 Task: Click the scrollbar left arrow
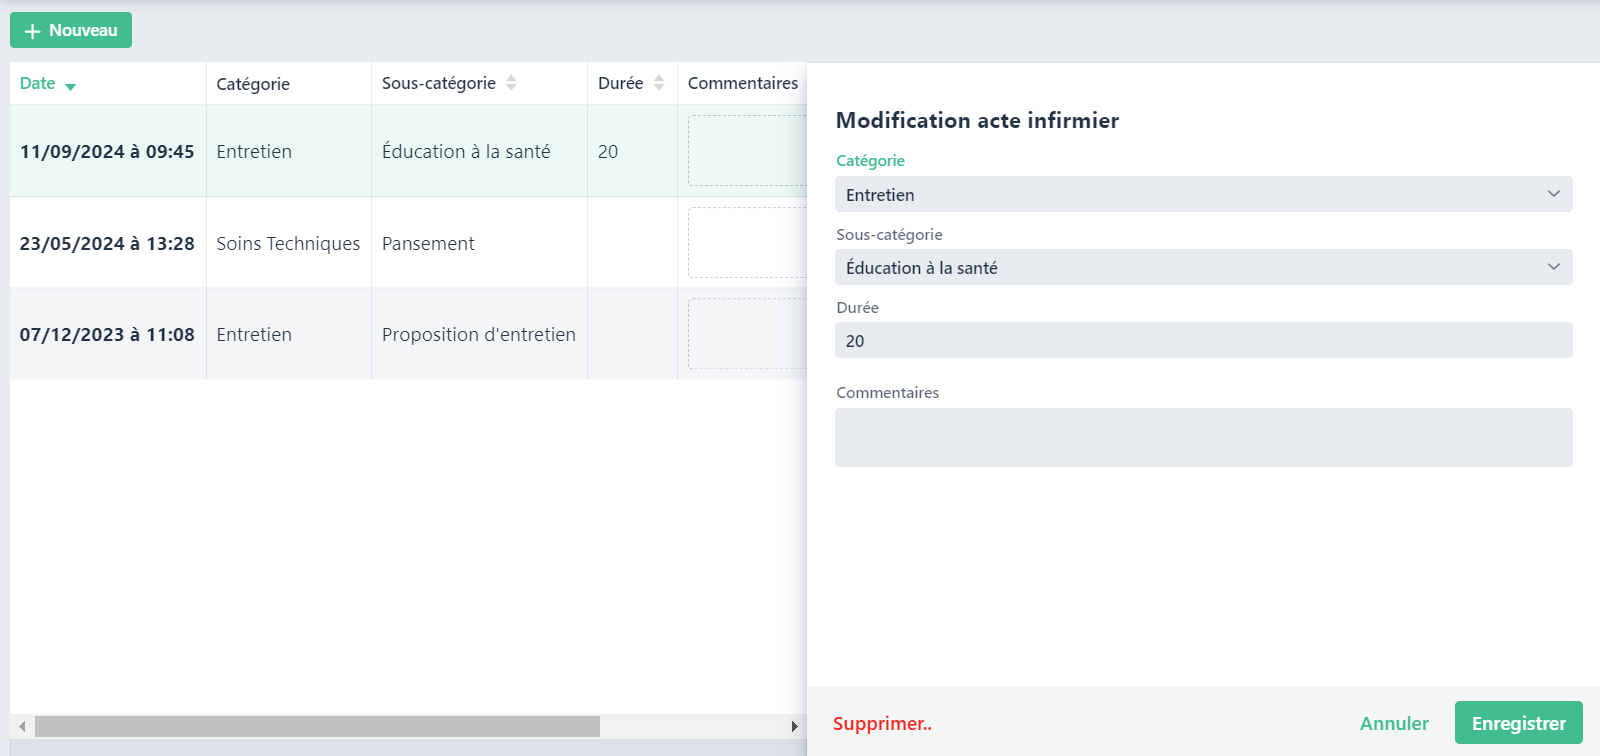coord(22,726)
